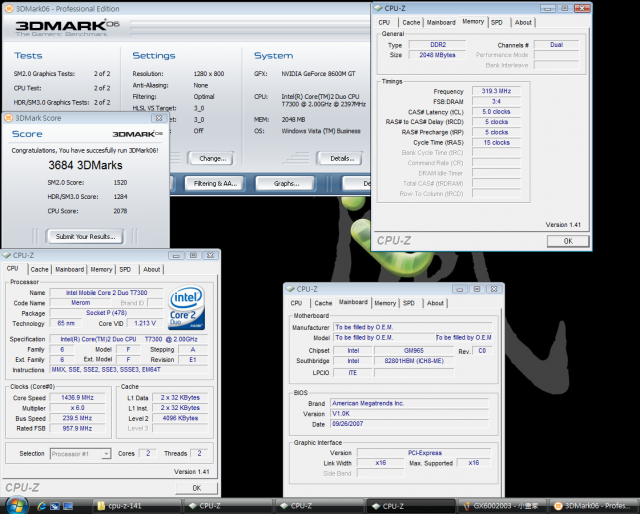Screen dimensions: 640x514
Task: Switch to CPU tab in Memory window
Action: point(384,22)
